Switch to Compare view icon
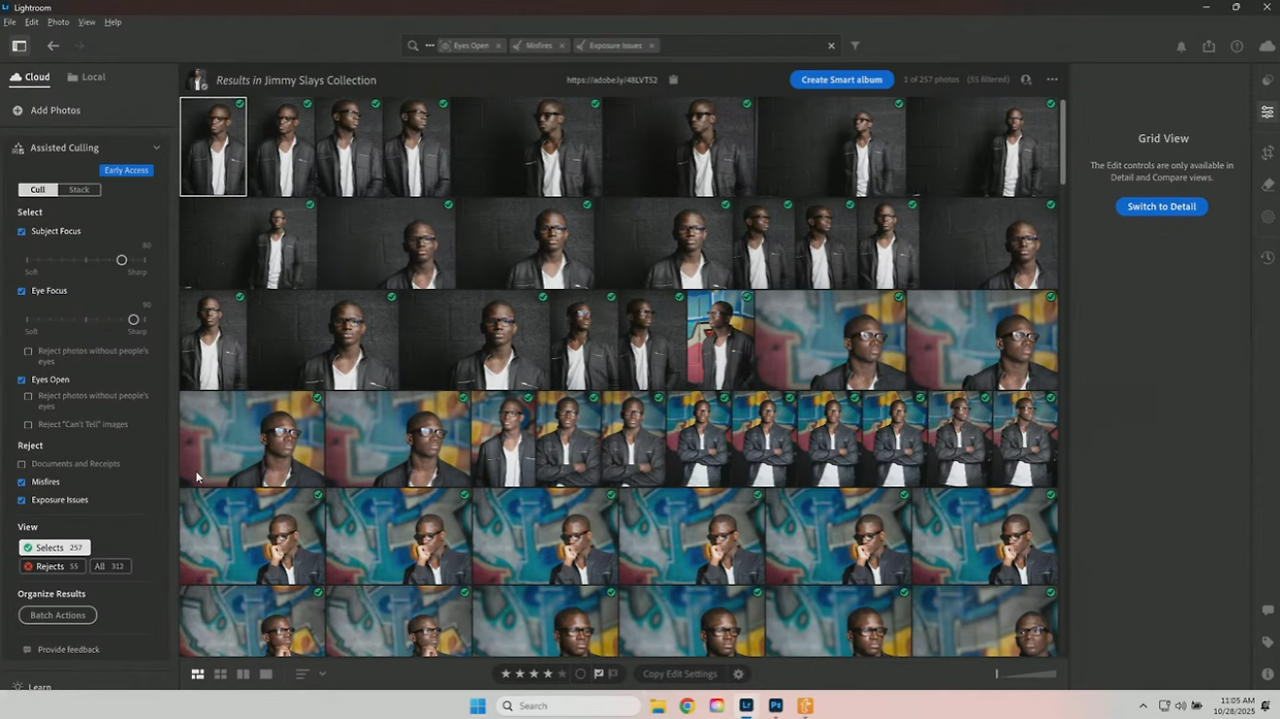 click(x=243, y=675)
